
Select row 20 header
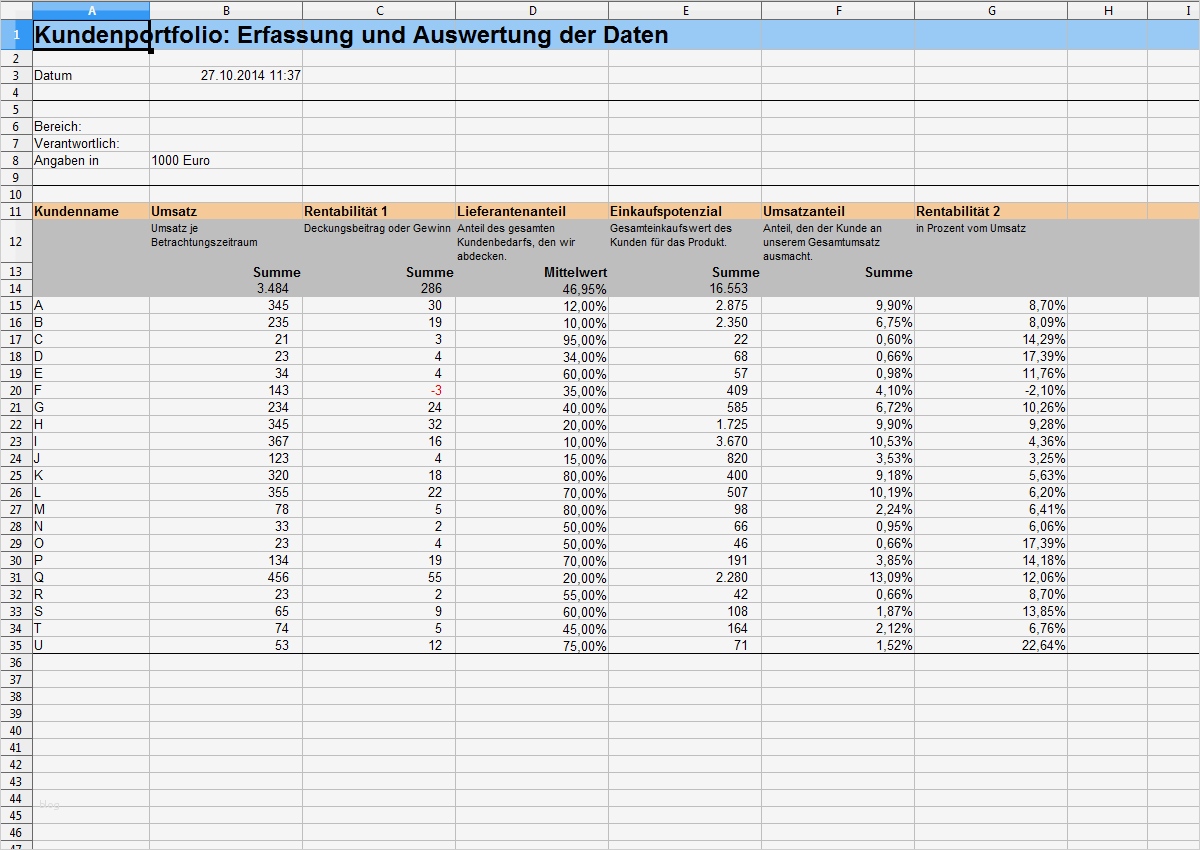tap(16, 390)
